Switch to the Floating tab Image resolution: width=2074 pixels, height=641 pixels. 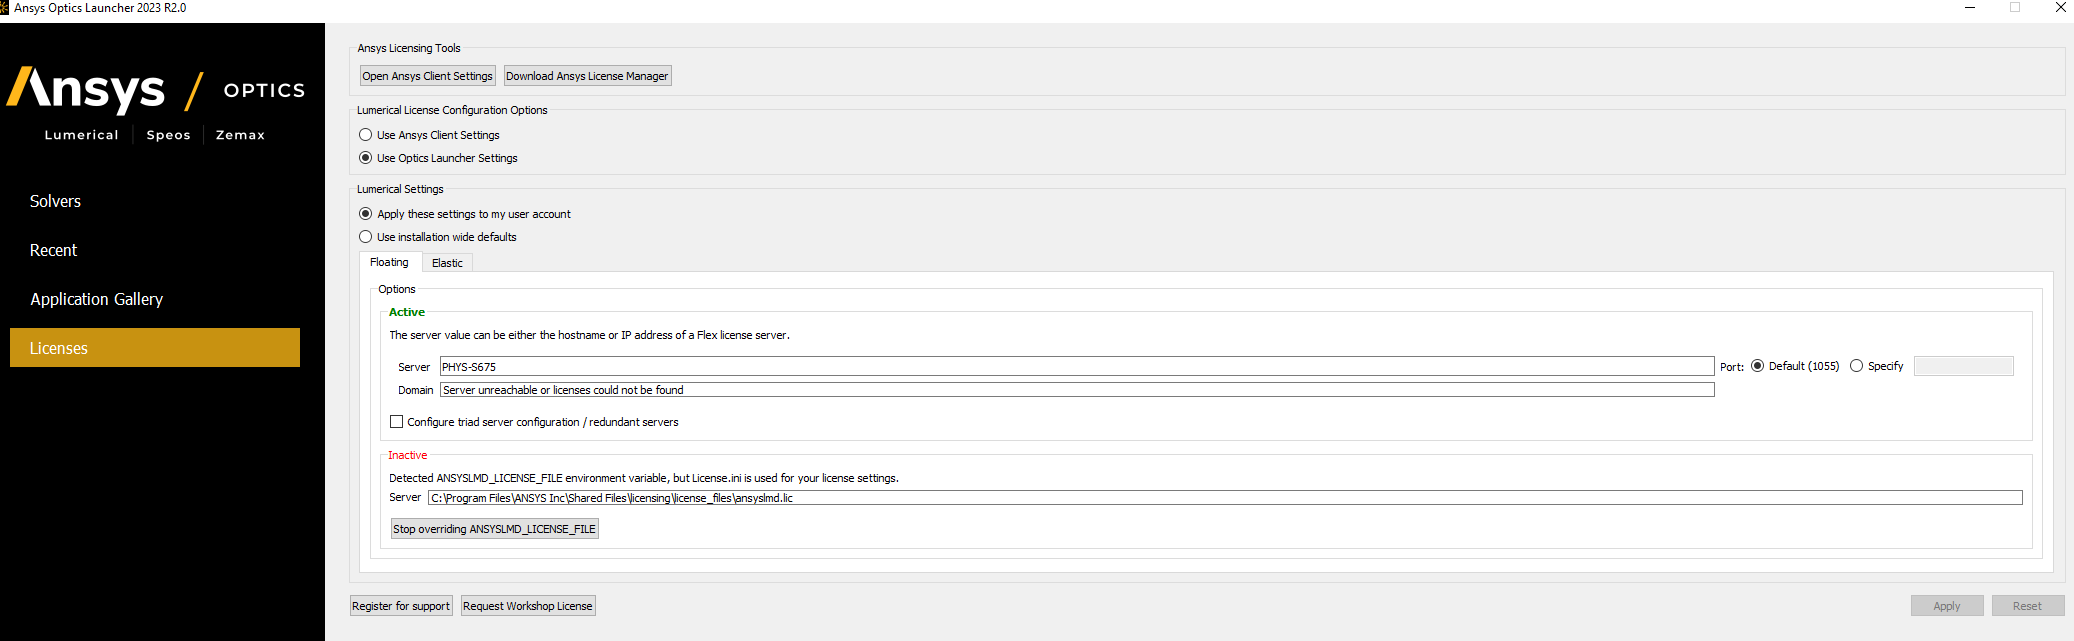click(x=389, y=262)
